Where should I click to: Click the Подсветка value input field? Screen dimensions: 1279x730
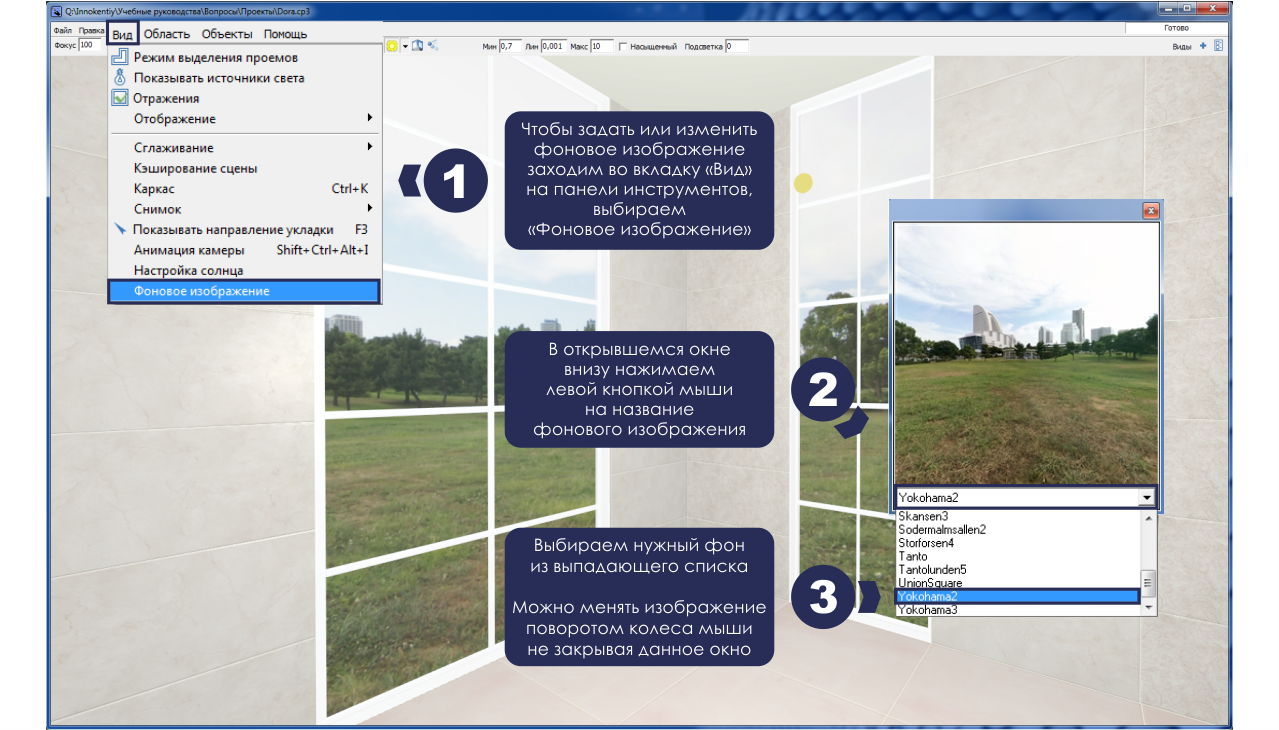[x=736, y=46]
